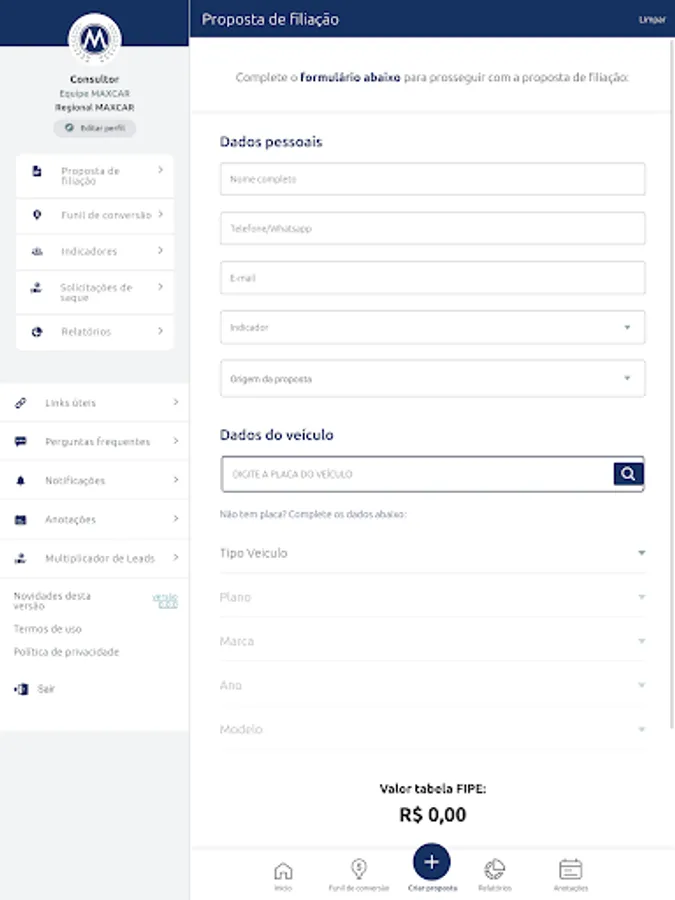
Task: Click the Sair logout icon
Action: (x=21, y=689)
